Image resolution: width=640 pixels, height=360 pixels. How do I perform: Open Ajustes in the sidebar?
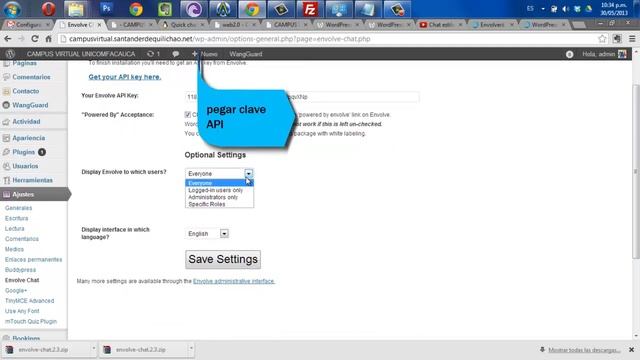(x=23, y=194)
